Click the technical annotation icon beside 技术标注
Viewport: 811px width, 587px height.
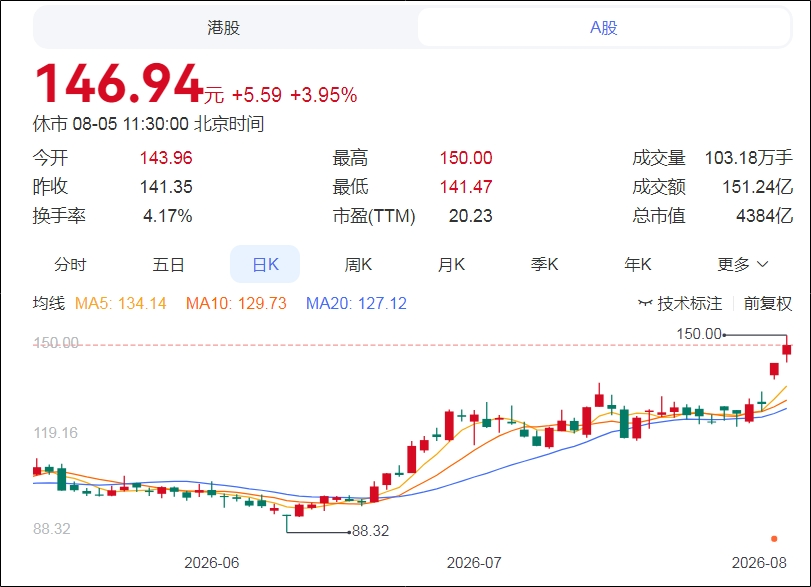644,303
